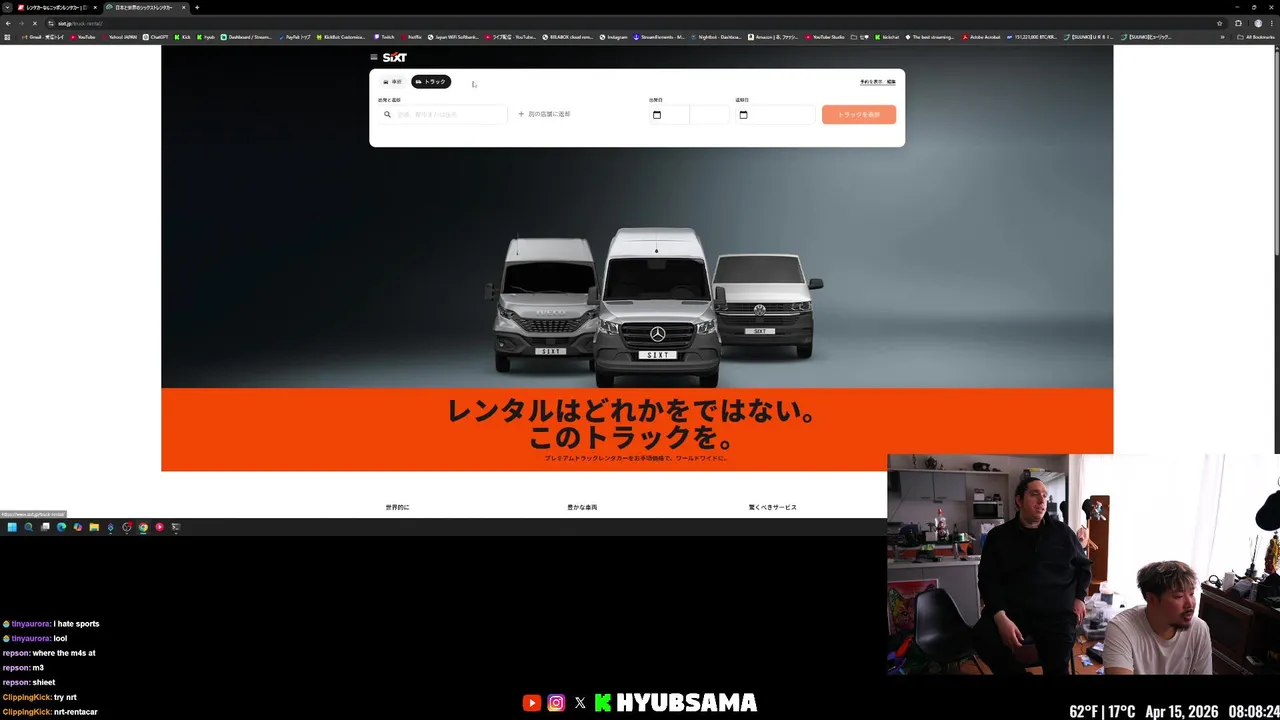This screenshot has height=720, width=1280.
Task: Open the Instagram bookmark
Action: pyautogui.click(x=614, y=37)
